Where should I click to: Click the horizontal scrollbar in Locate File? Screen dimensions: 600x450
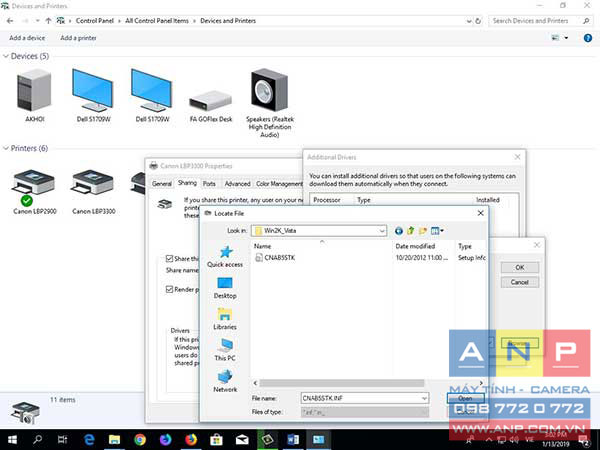click(341, 383)
